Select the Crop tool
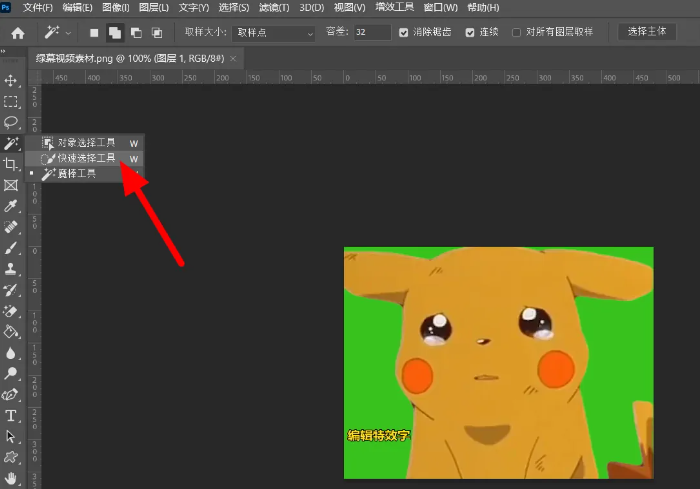 pyautogui.click(x=12, y=164)
